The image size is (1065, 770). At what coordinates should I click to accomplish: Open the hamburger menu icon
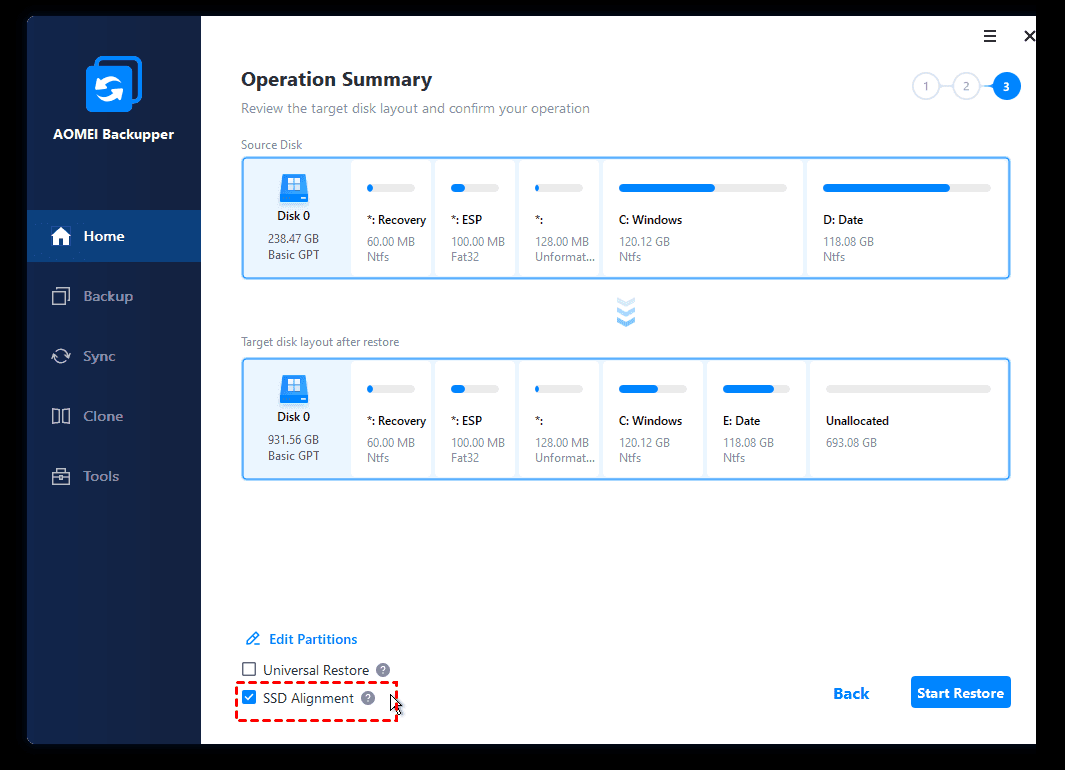pos(990,36)
